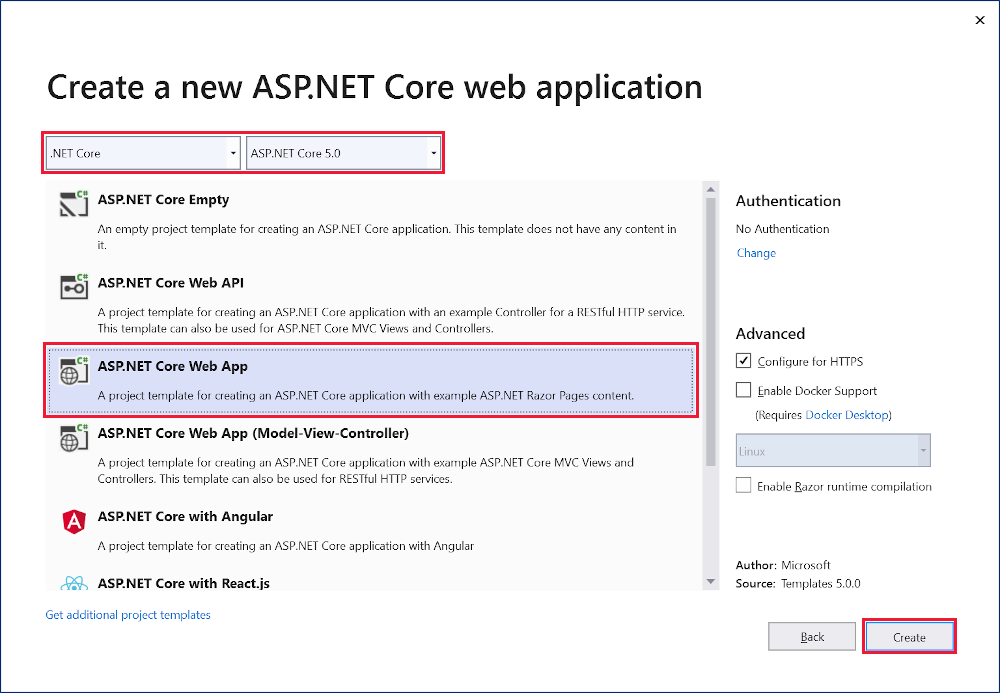Click Get additional project templates

127,614
